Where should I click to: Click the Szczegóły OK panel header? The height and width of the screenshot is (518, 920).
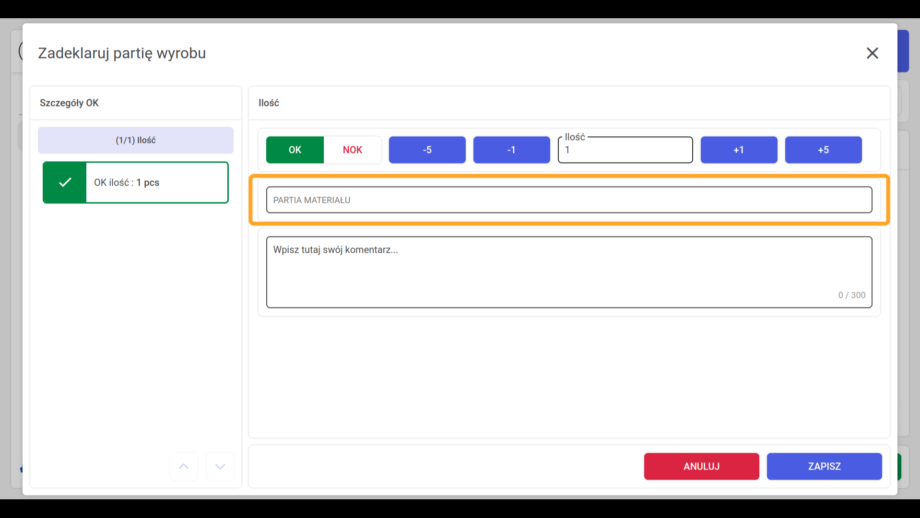pyautogui.click(x=69, y=103)
